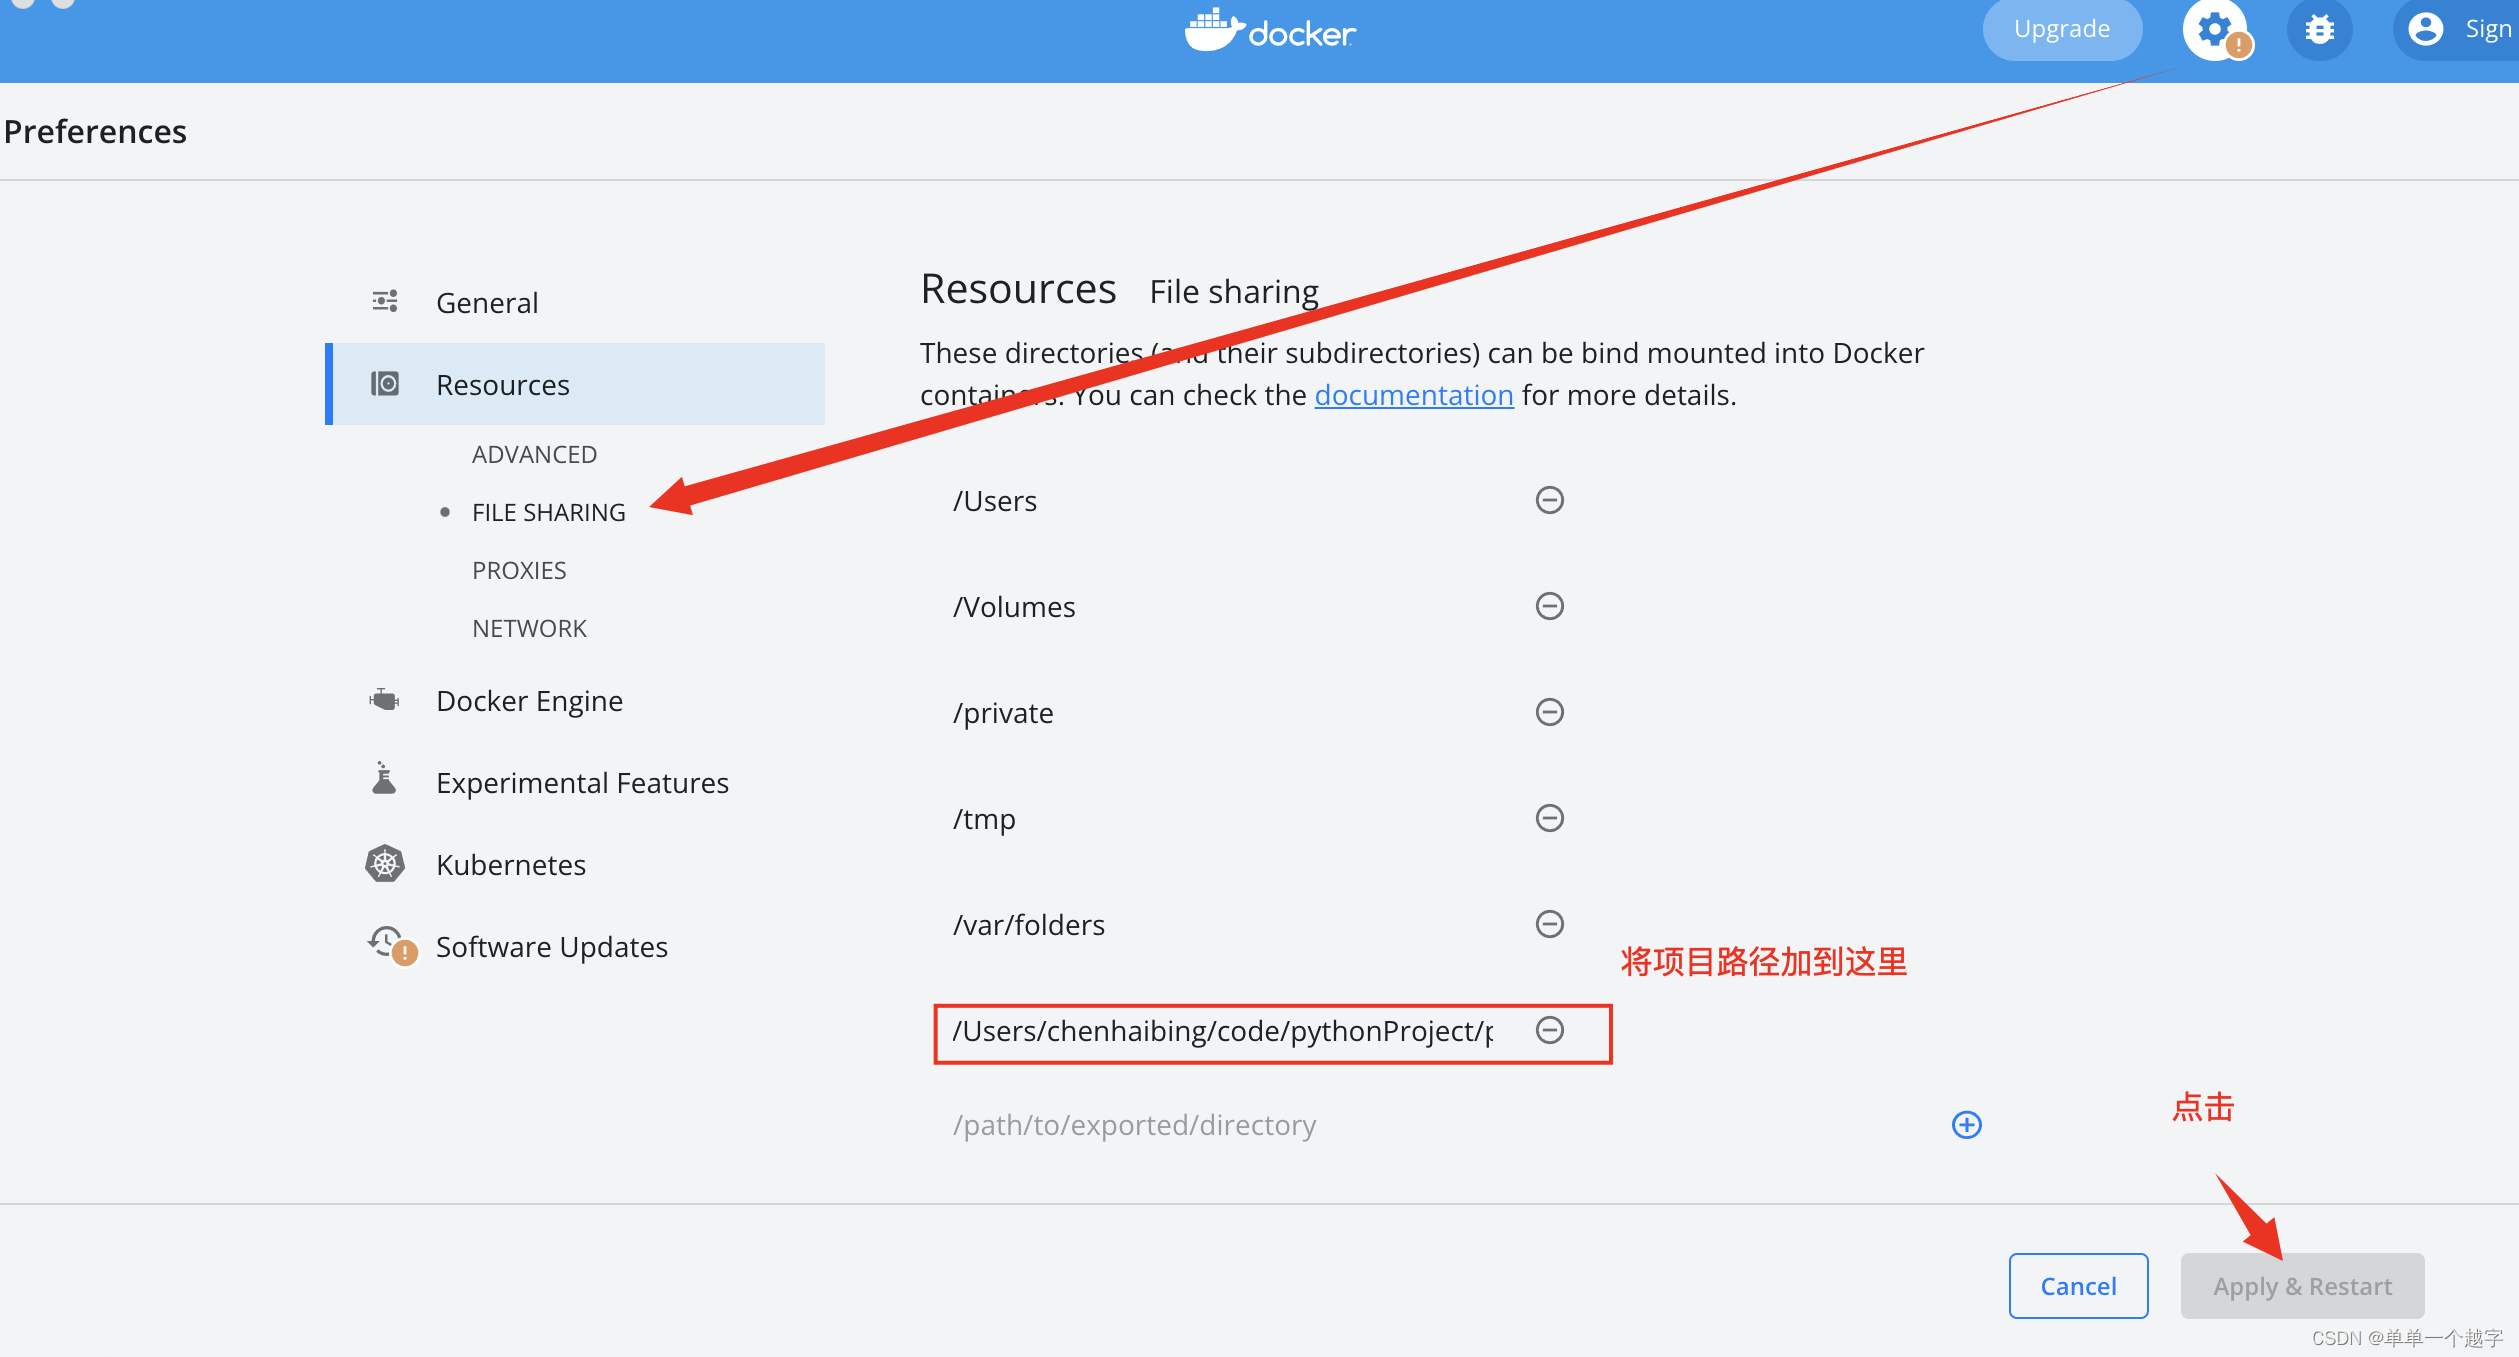Image resolution: width=2519 pixels, height=1357 pixels.
Task: Click the /Users/chenhaibing/code/pythonProject path entry
Action: [1223, 1031]
